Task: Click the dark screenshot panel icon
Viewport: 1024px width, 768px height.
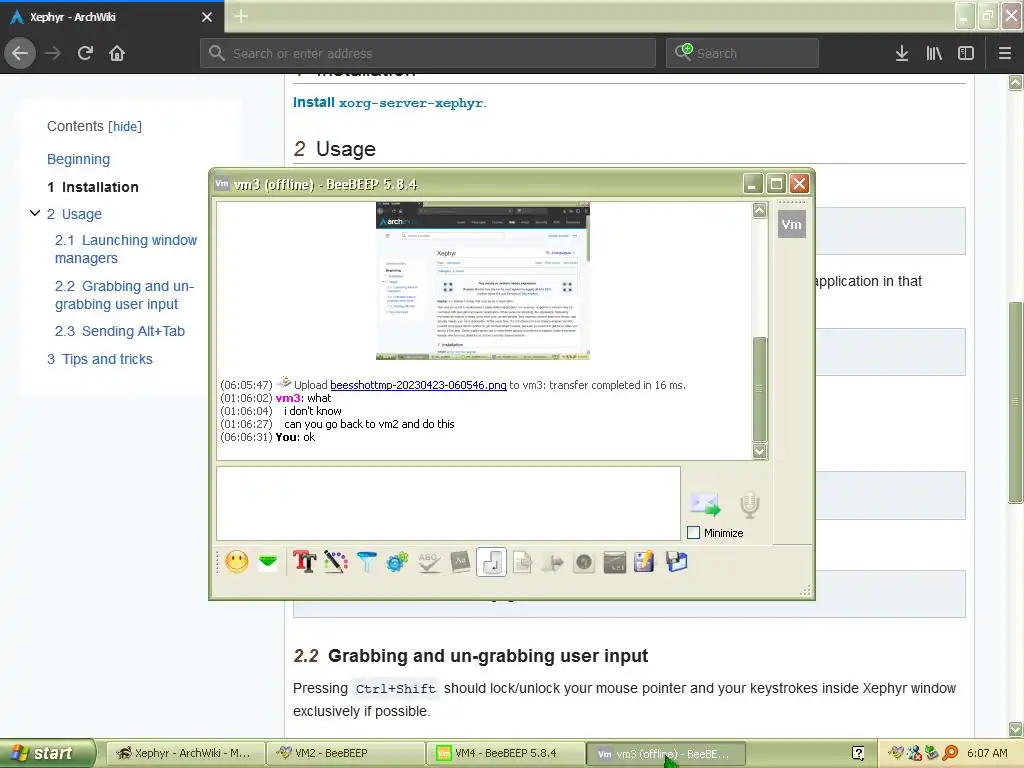Action: coord(615,562)
